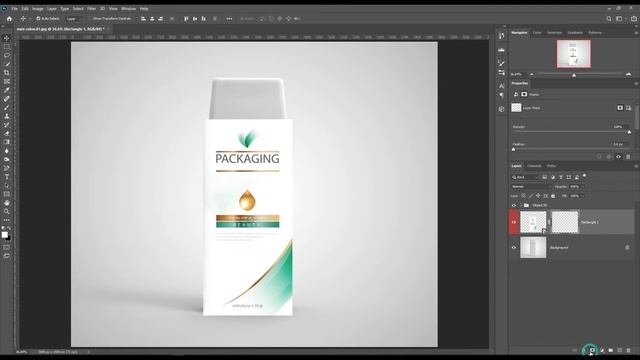Toggle Show Transform Controls checkbox
640x360 pixels.
tap(90, 19)
